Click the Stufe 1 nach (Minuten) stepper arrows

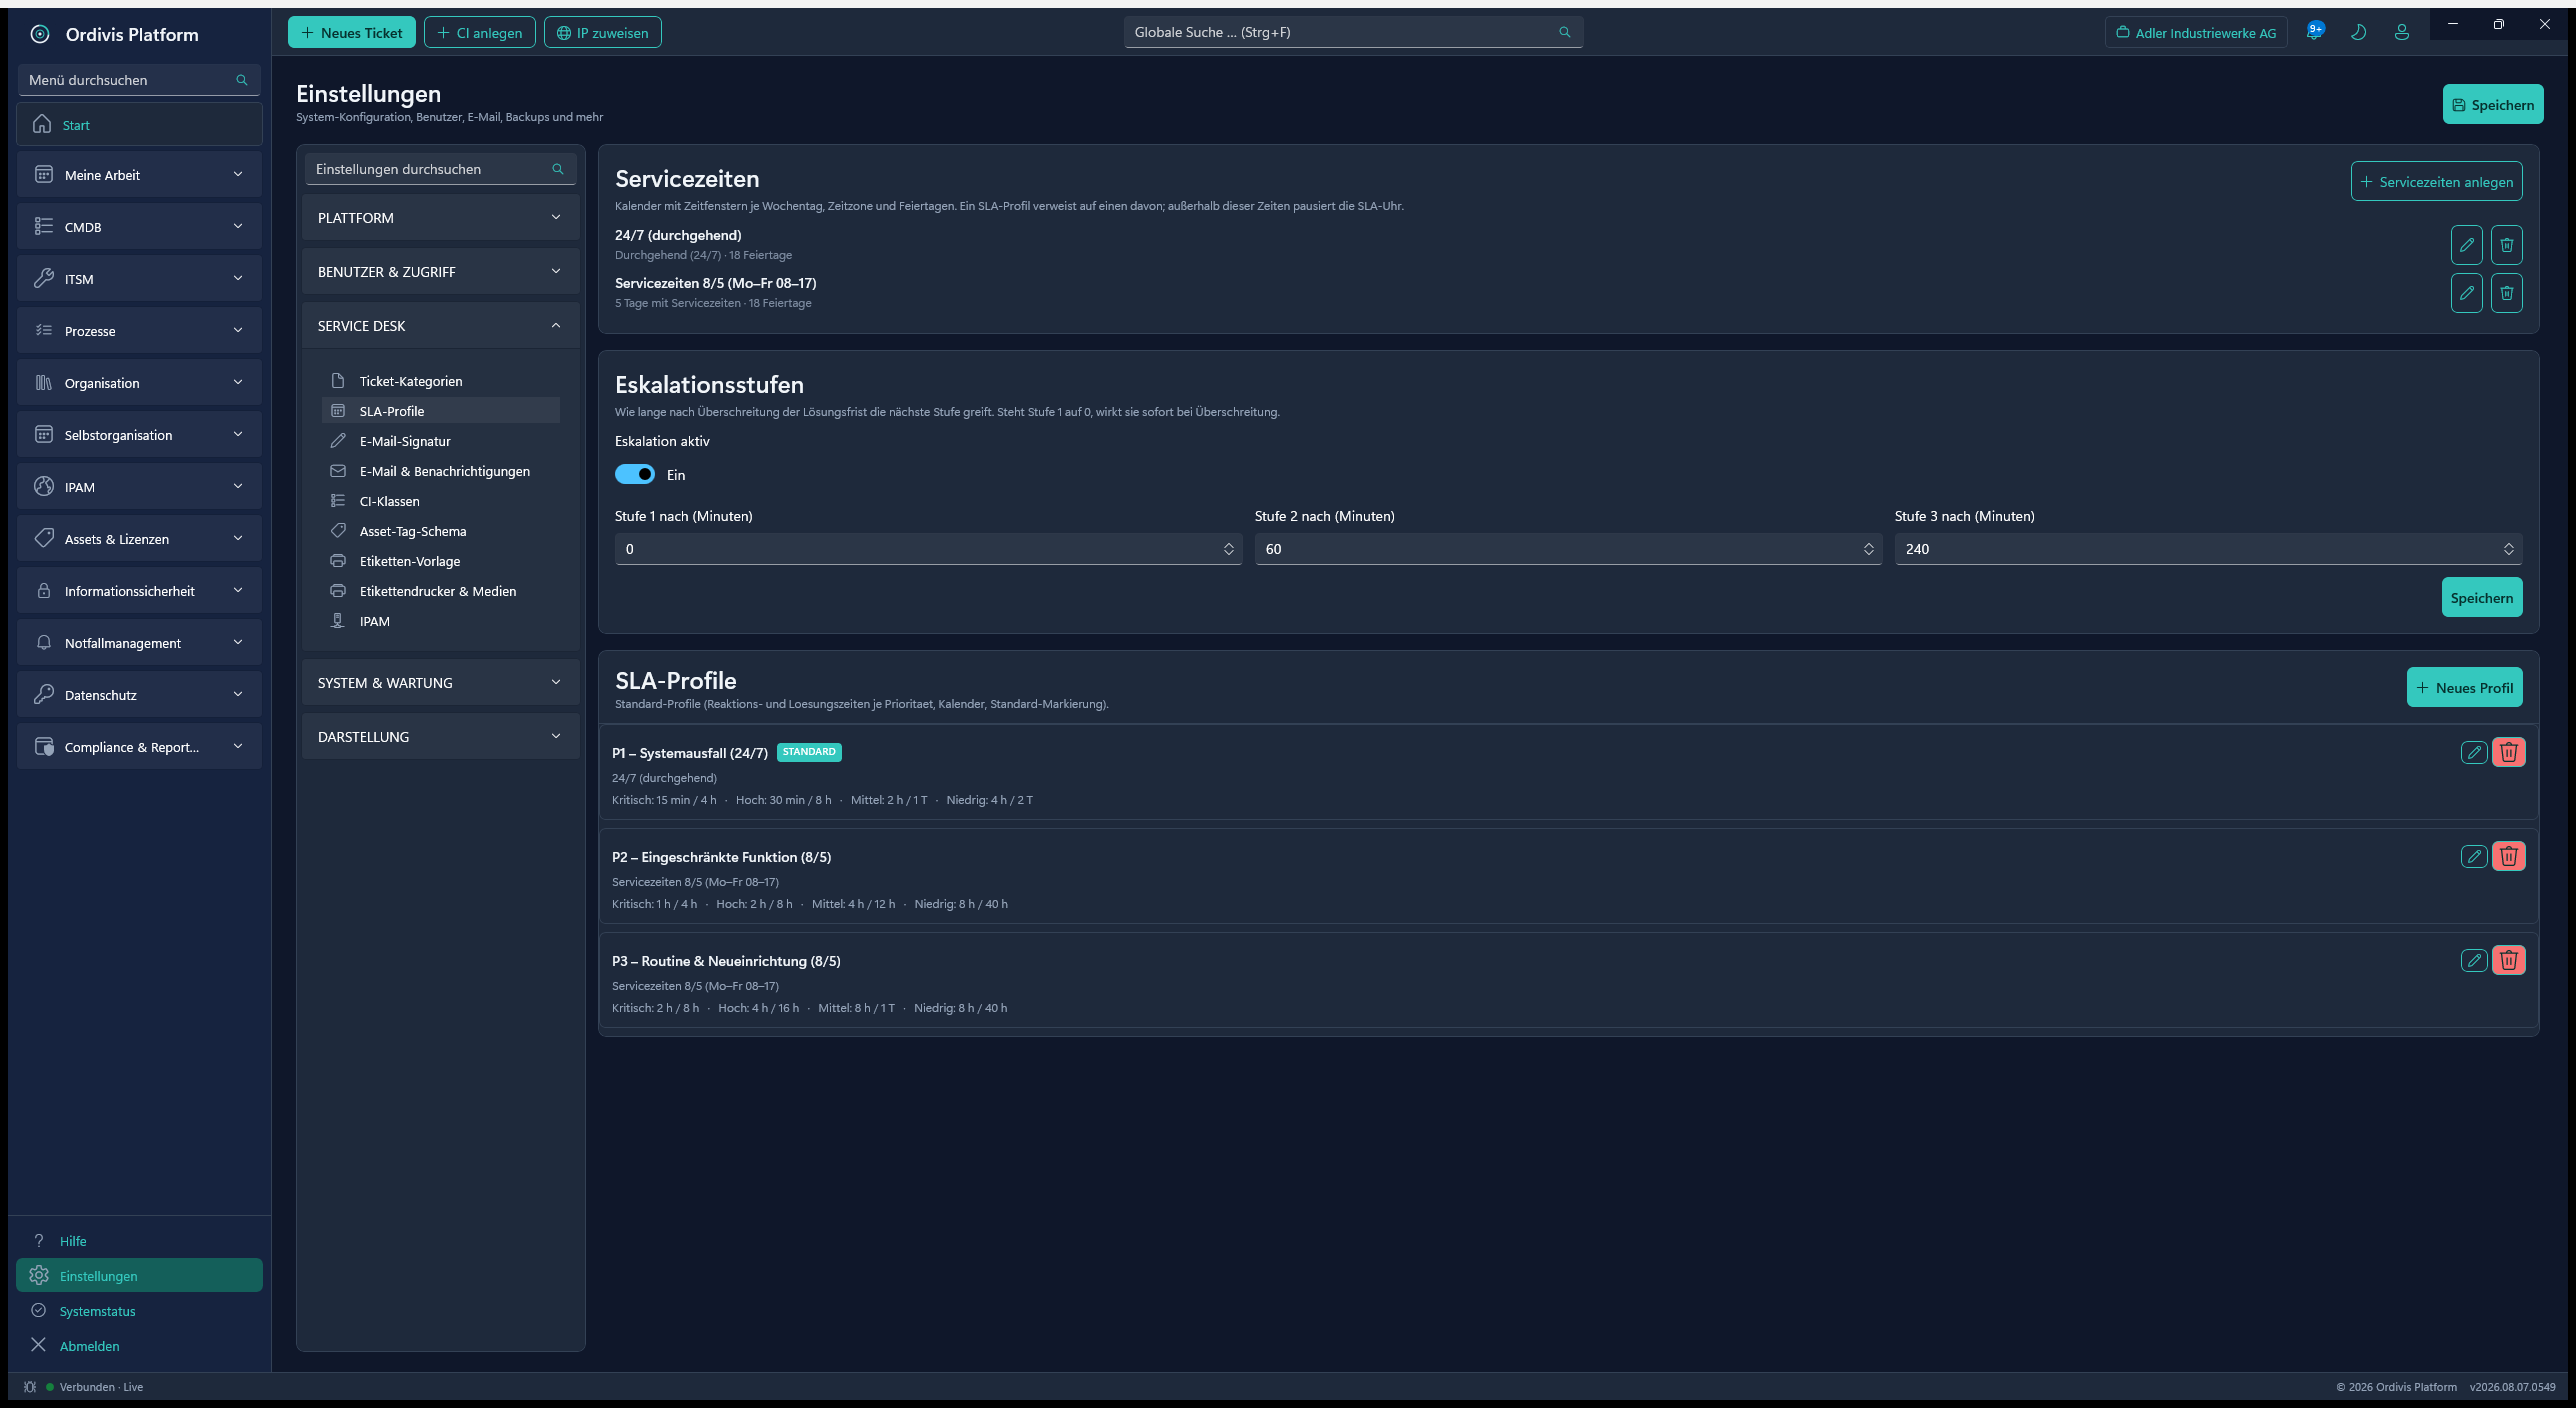pyautogui.click(x=1228, y=549)
